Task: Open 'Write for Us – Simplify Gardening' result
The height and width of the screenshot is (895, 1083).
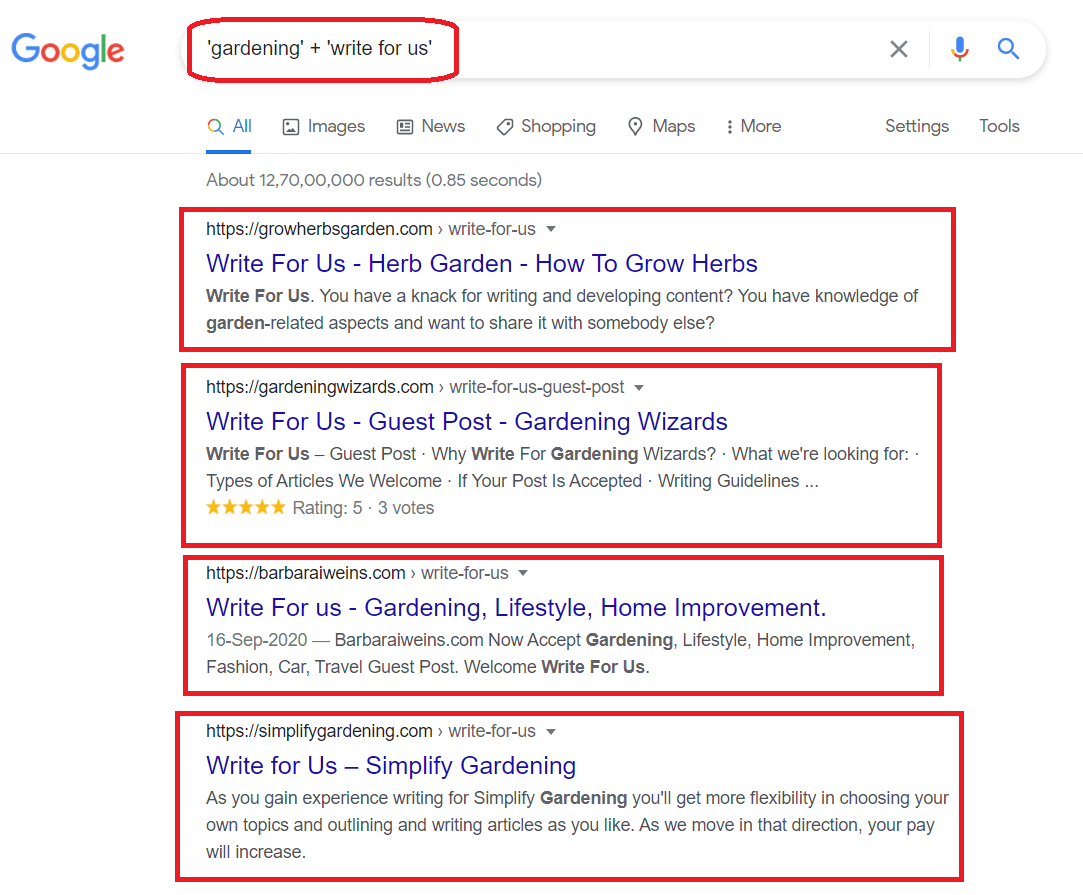Action: click(x=391, y=766)
